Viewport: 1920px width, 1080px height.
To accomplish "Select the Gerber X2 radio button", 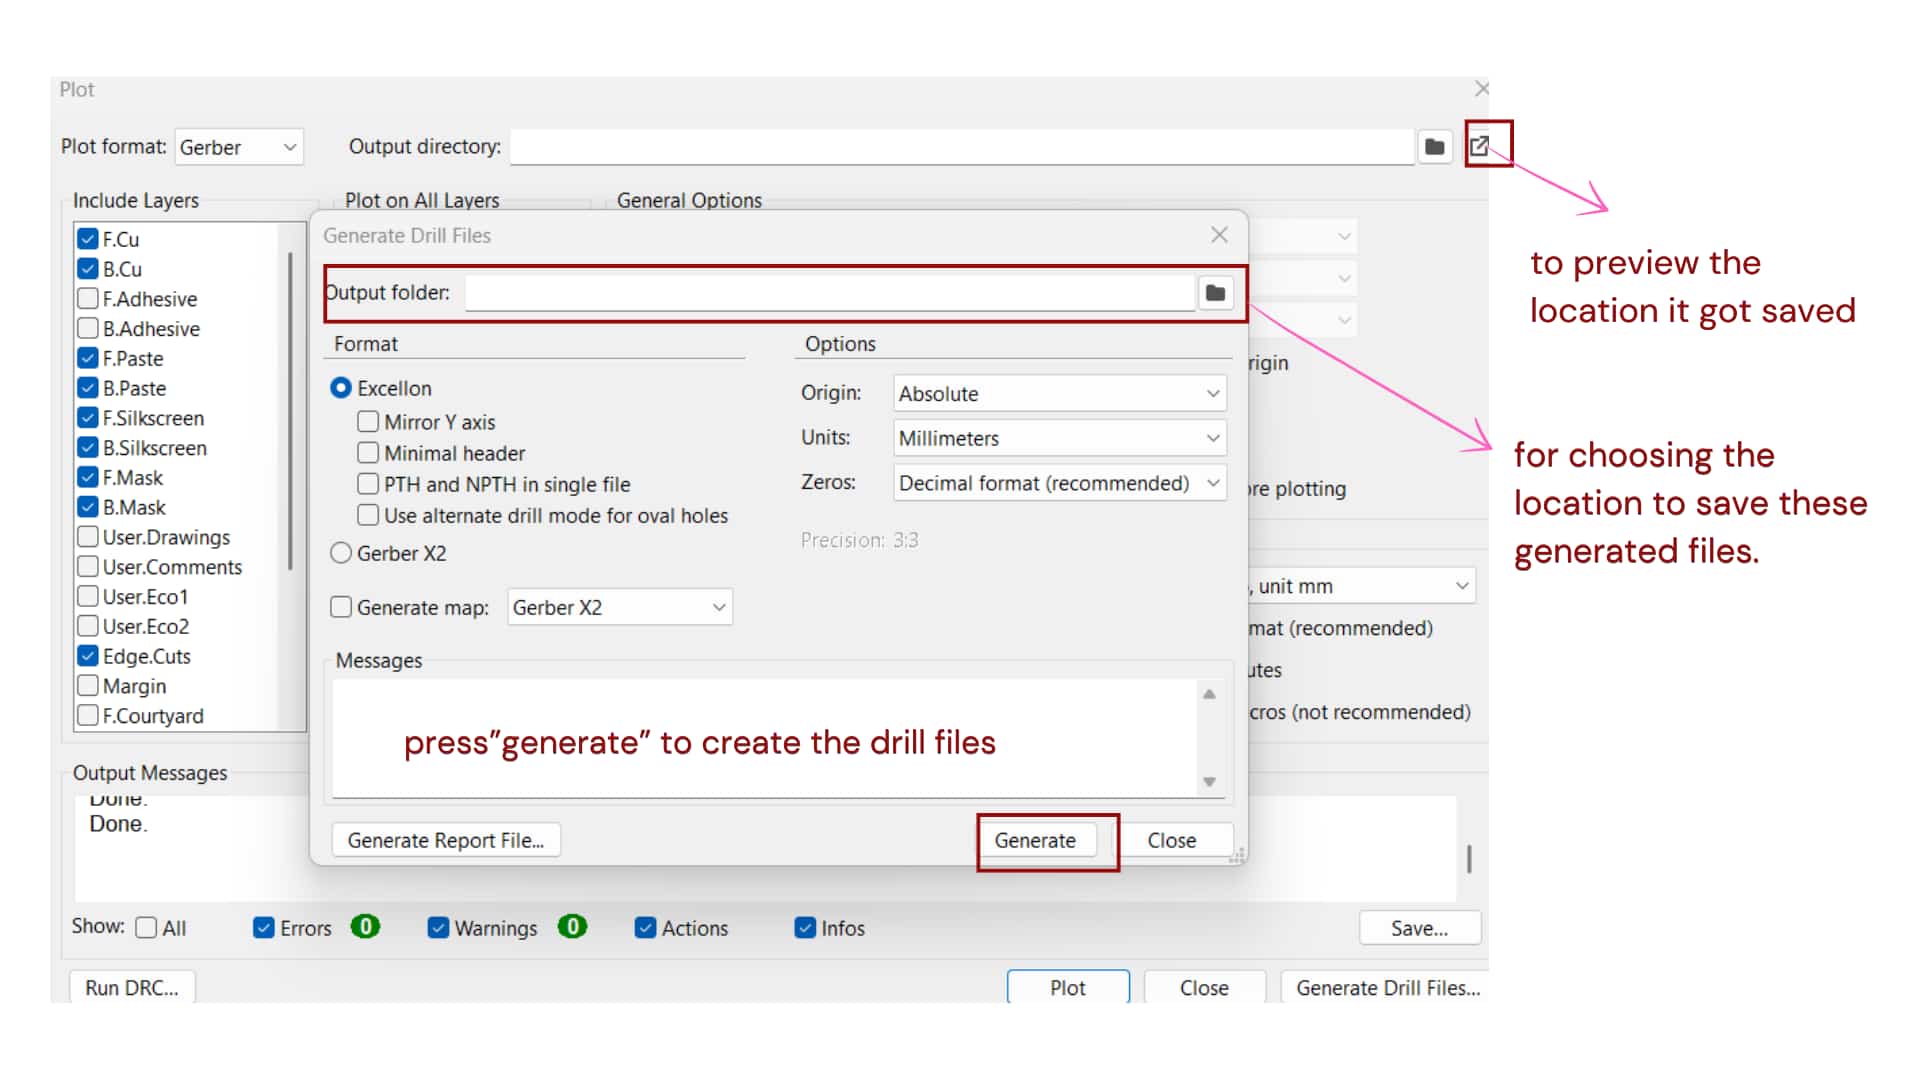I will click(x=341, y=553).
